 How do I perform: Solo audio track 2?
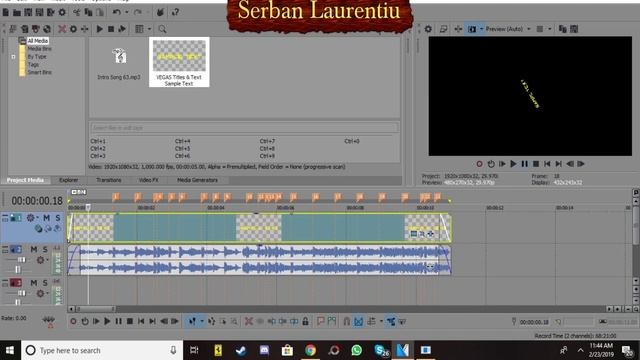coord(45,249)
